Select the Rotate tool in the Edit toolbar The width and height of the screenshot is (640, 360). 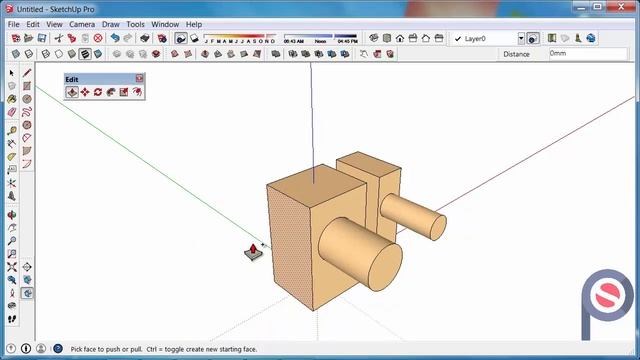coord(98,92)
